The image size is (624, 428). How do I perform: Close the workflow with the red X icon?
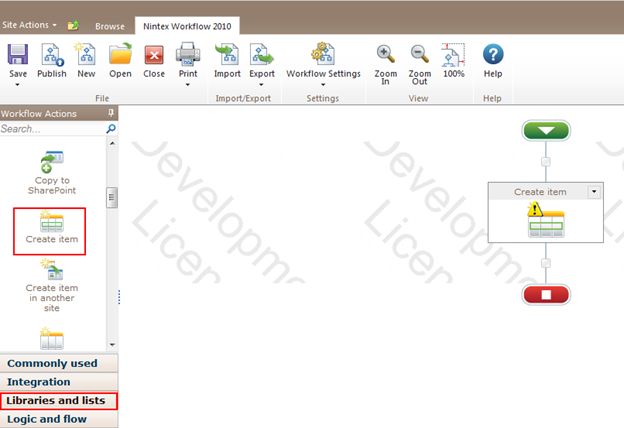coord(154,55)
